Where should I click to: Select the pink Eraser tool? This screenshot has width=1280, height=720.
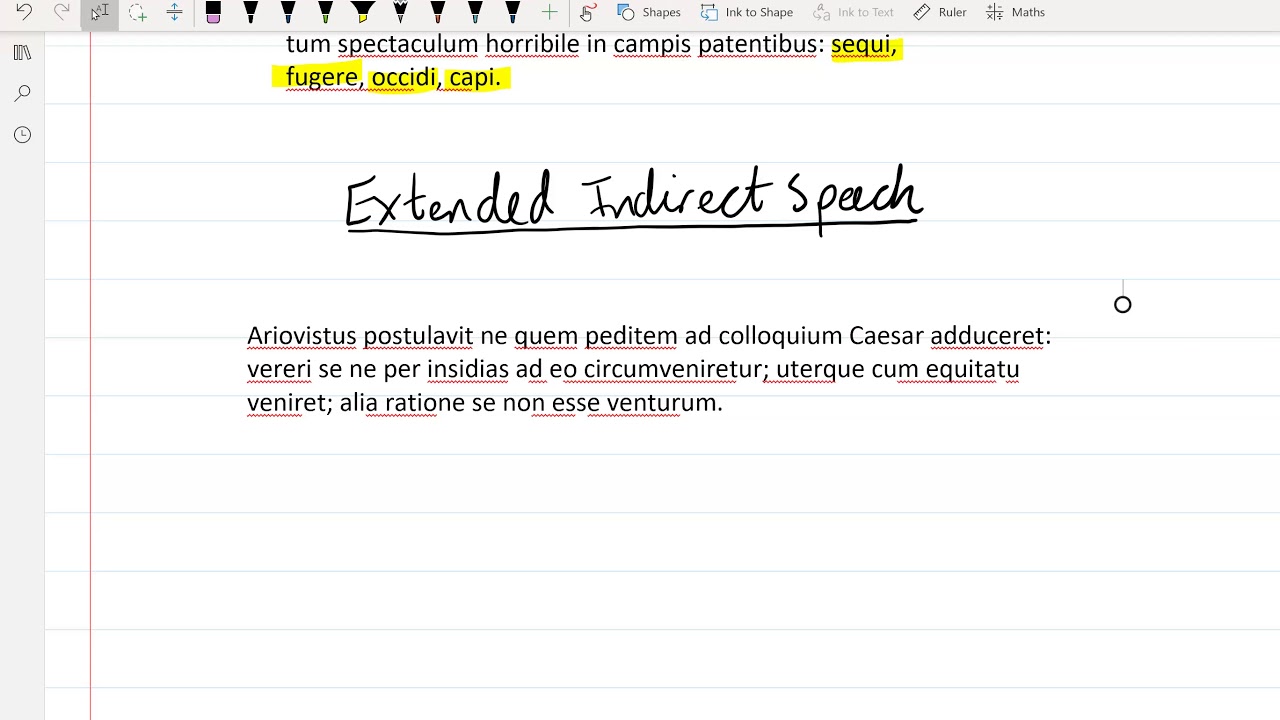[x=213, y=12]
